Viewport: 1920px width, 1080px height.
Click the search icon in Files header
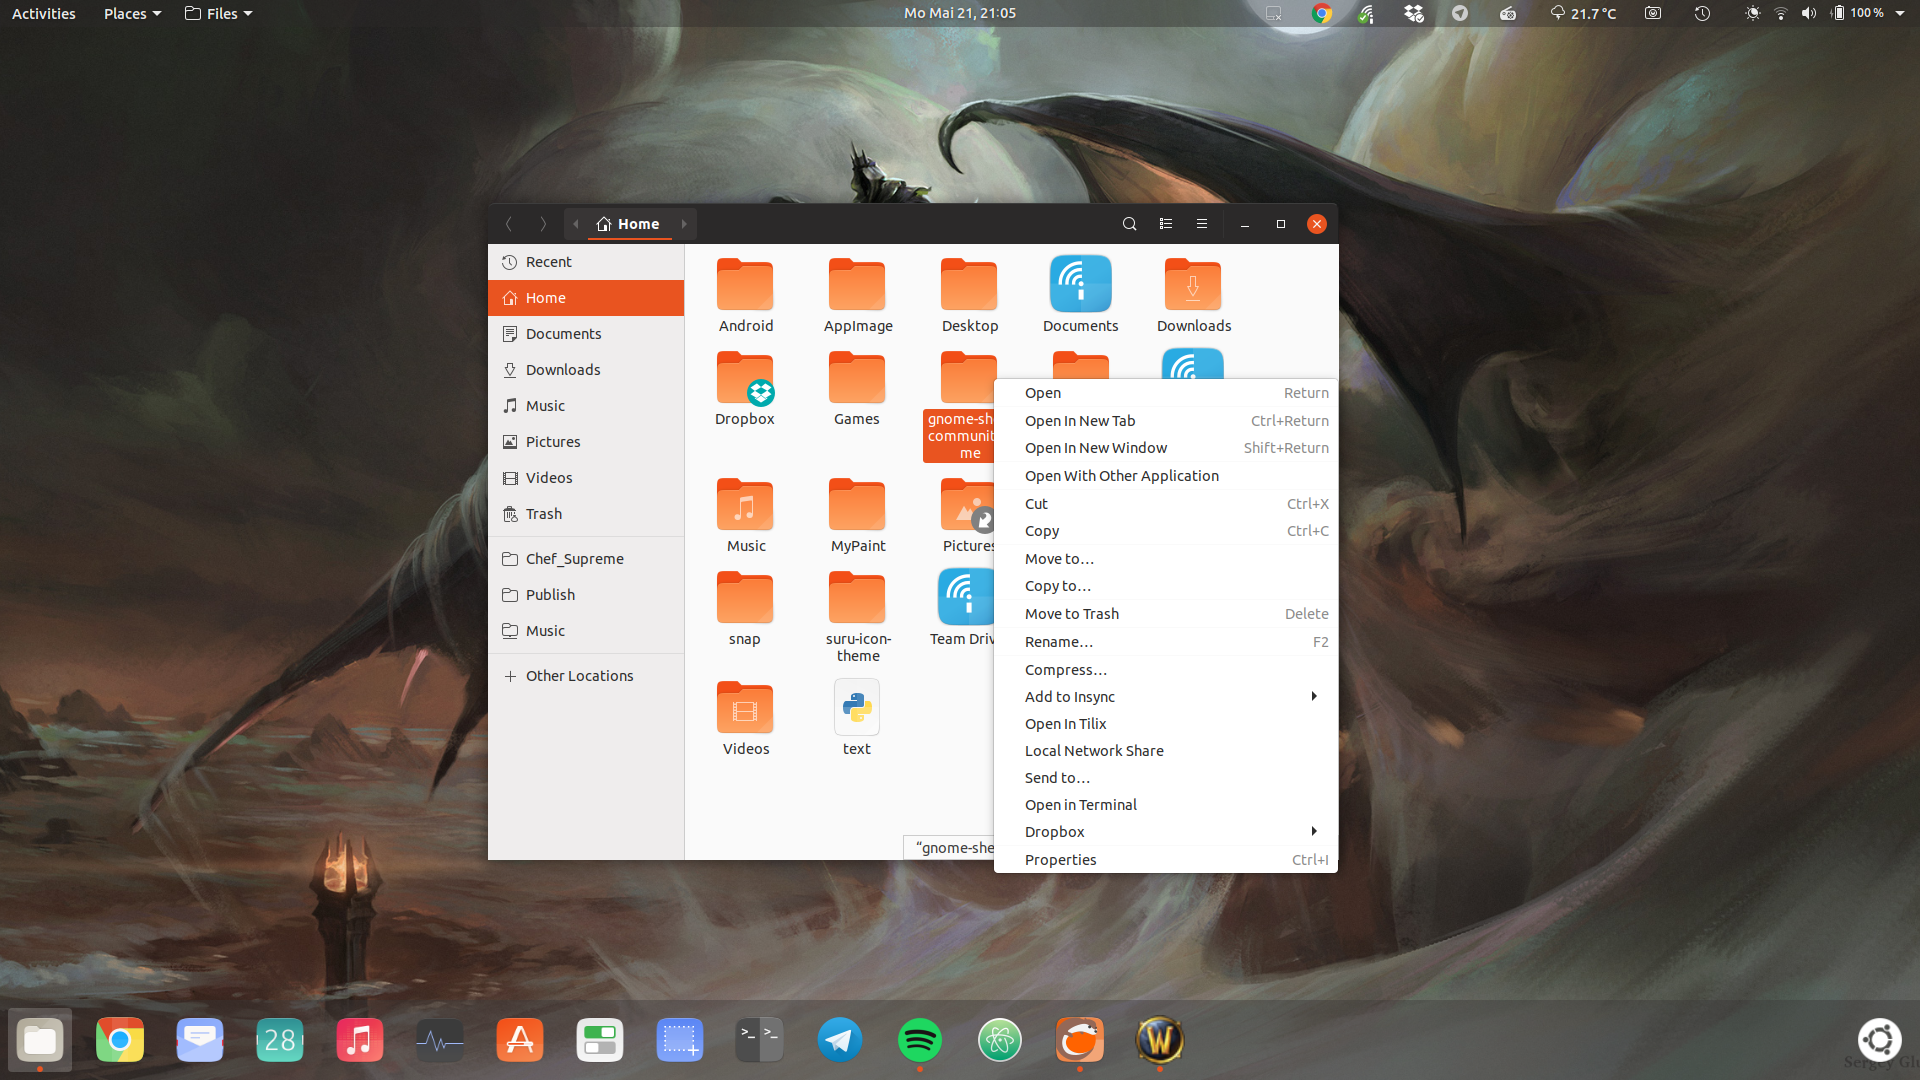coord(1129,224)
